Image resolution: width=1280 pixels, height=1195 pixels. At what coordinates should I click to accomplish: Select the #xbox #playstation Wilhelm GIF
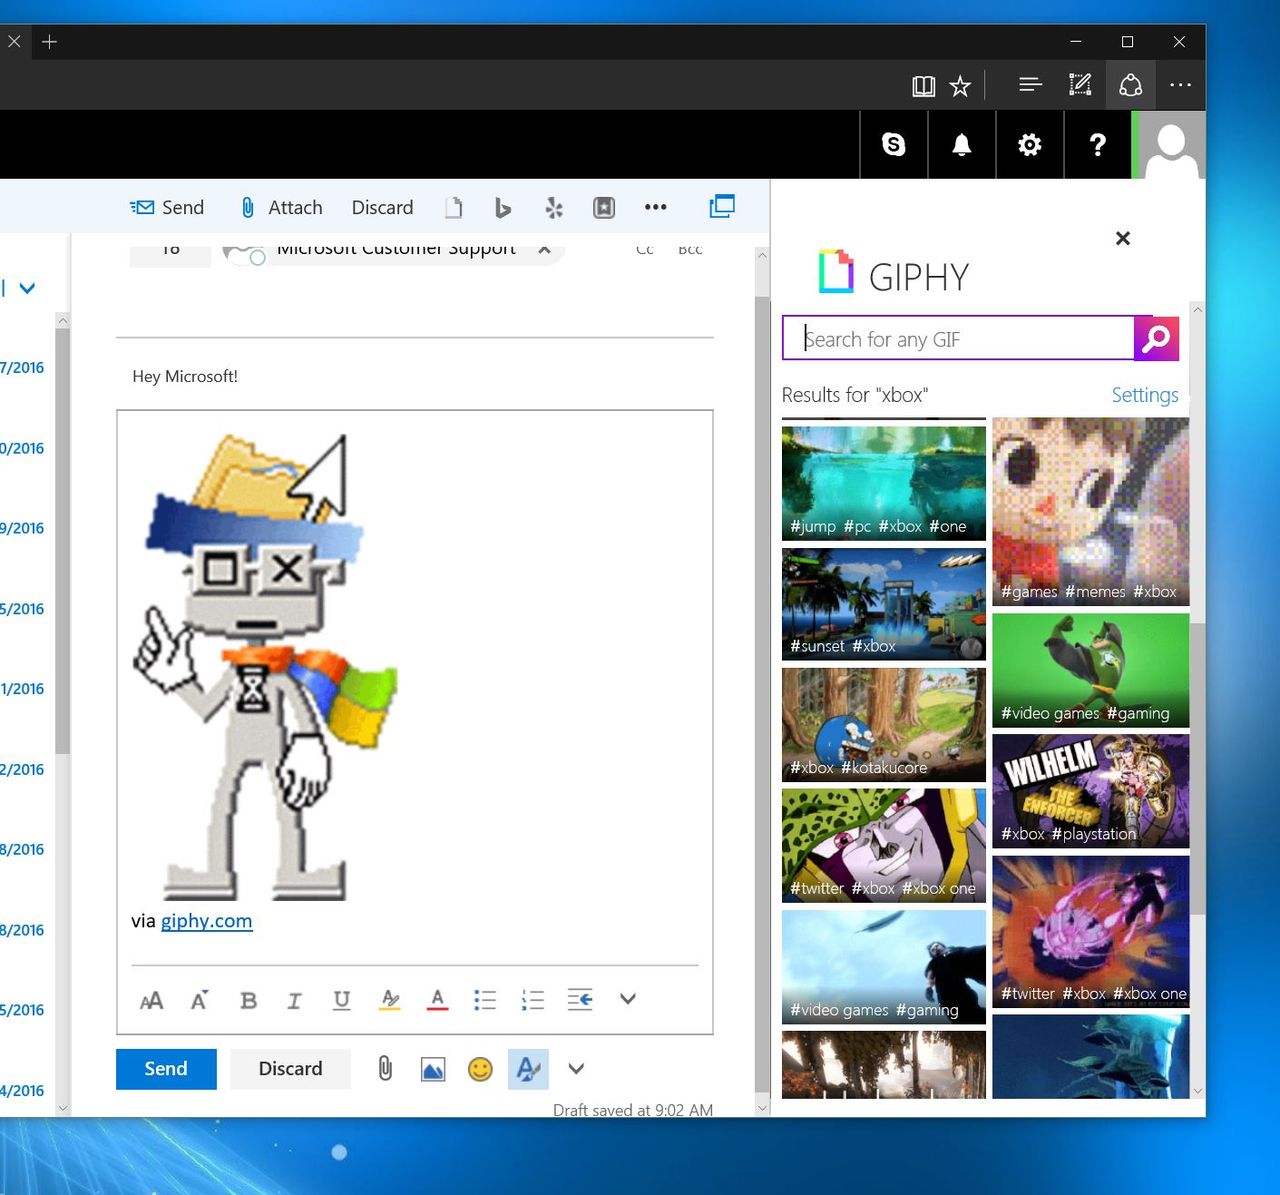coord(1091,791)
